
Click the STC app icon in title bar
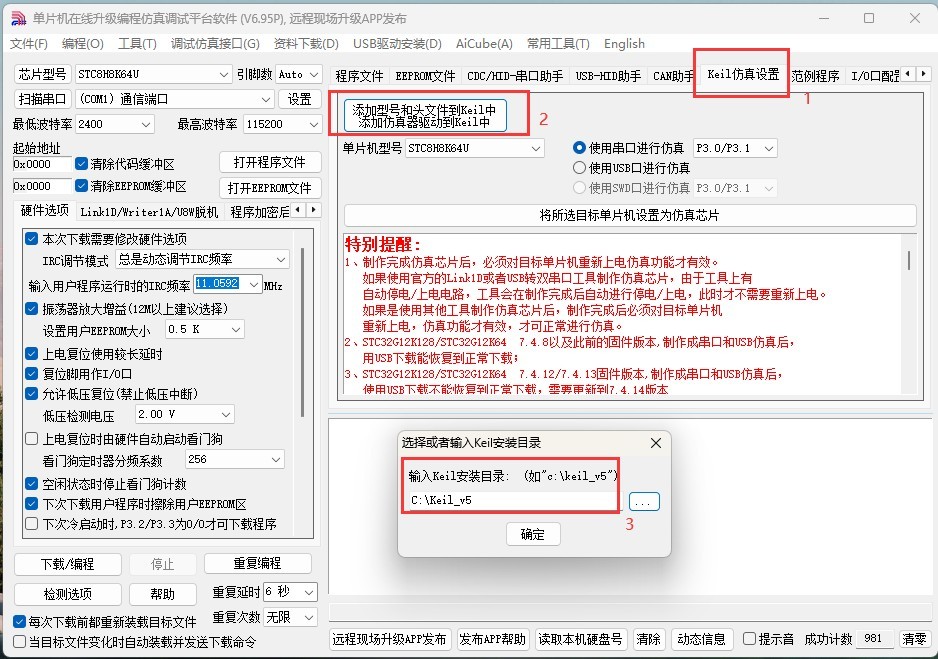click(19, 19)
